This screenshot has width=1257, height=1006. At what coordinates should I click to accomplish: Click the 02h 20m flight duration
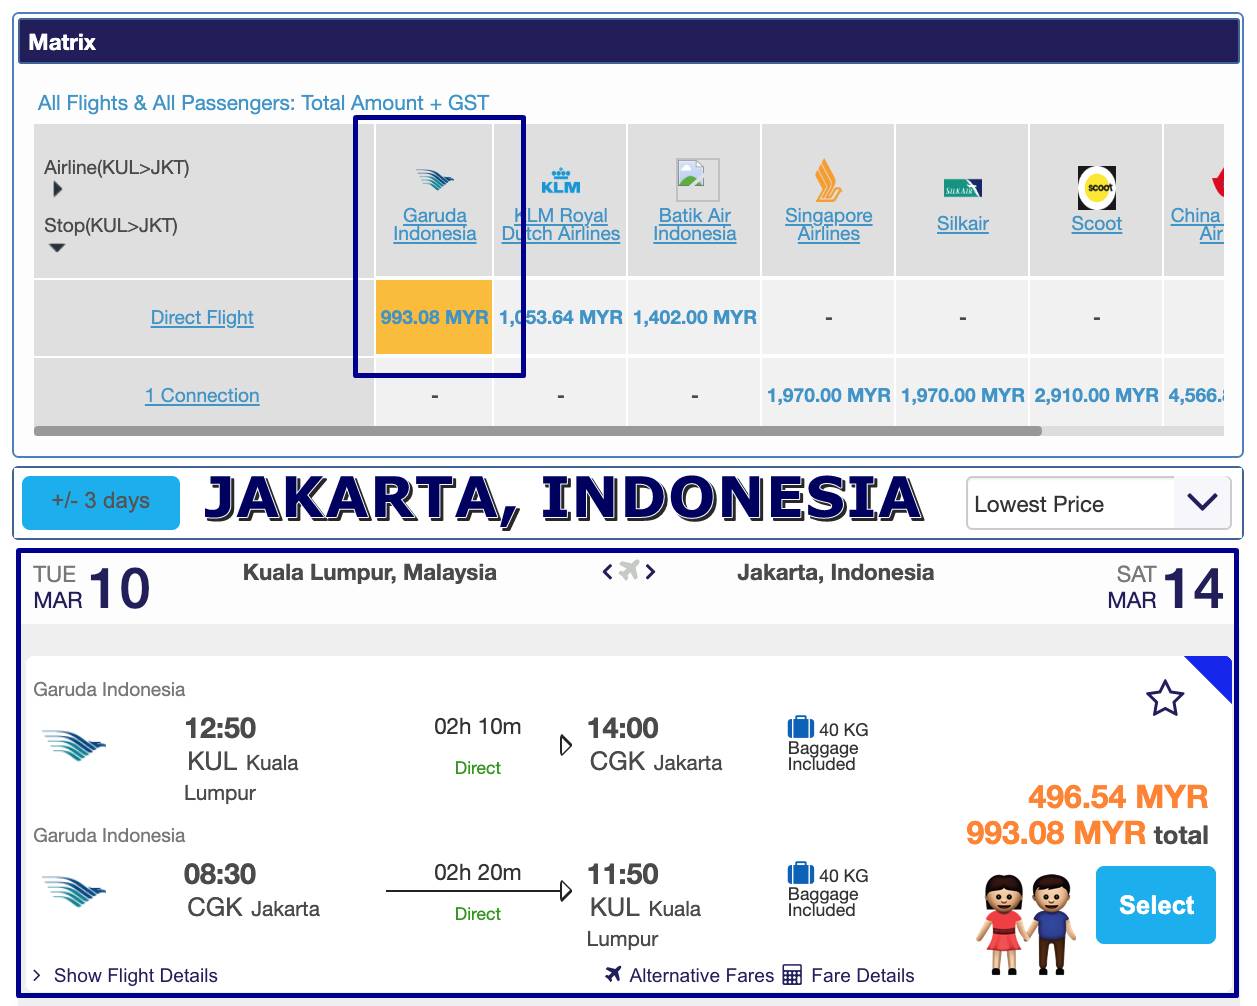pyautogui.click(x=478, y=873)
